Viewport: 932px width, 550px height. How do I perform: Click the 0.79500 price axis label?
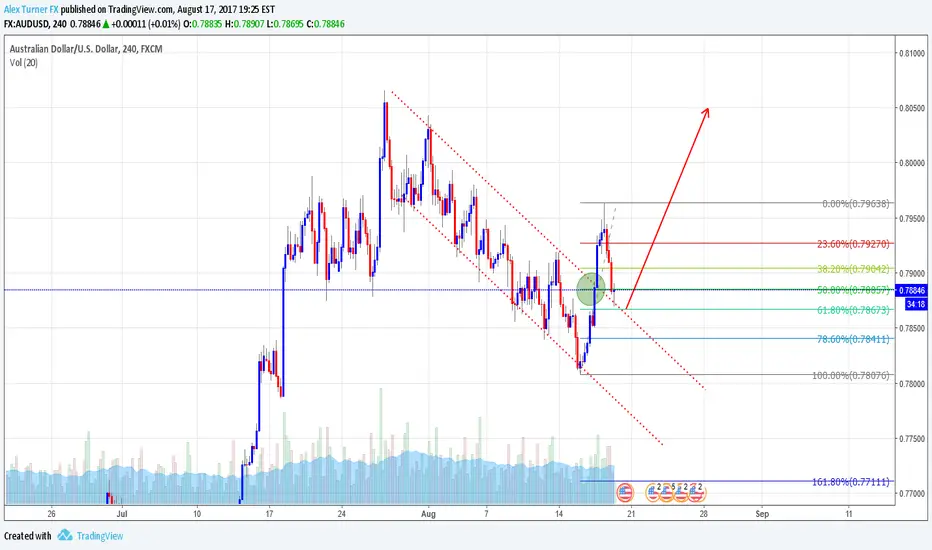click(x=912, y=218)
